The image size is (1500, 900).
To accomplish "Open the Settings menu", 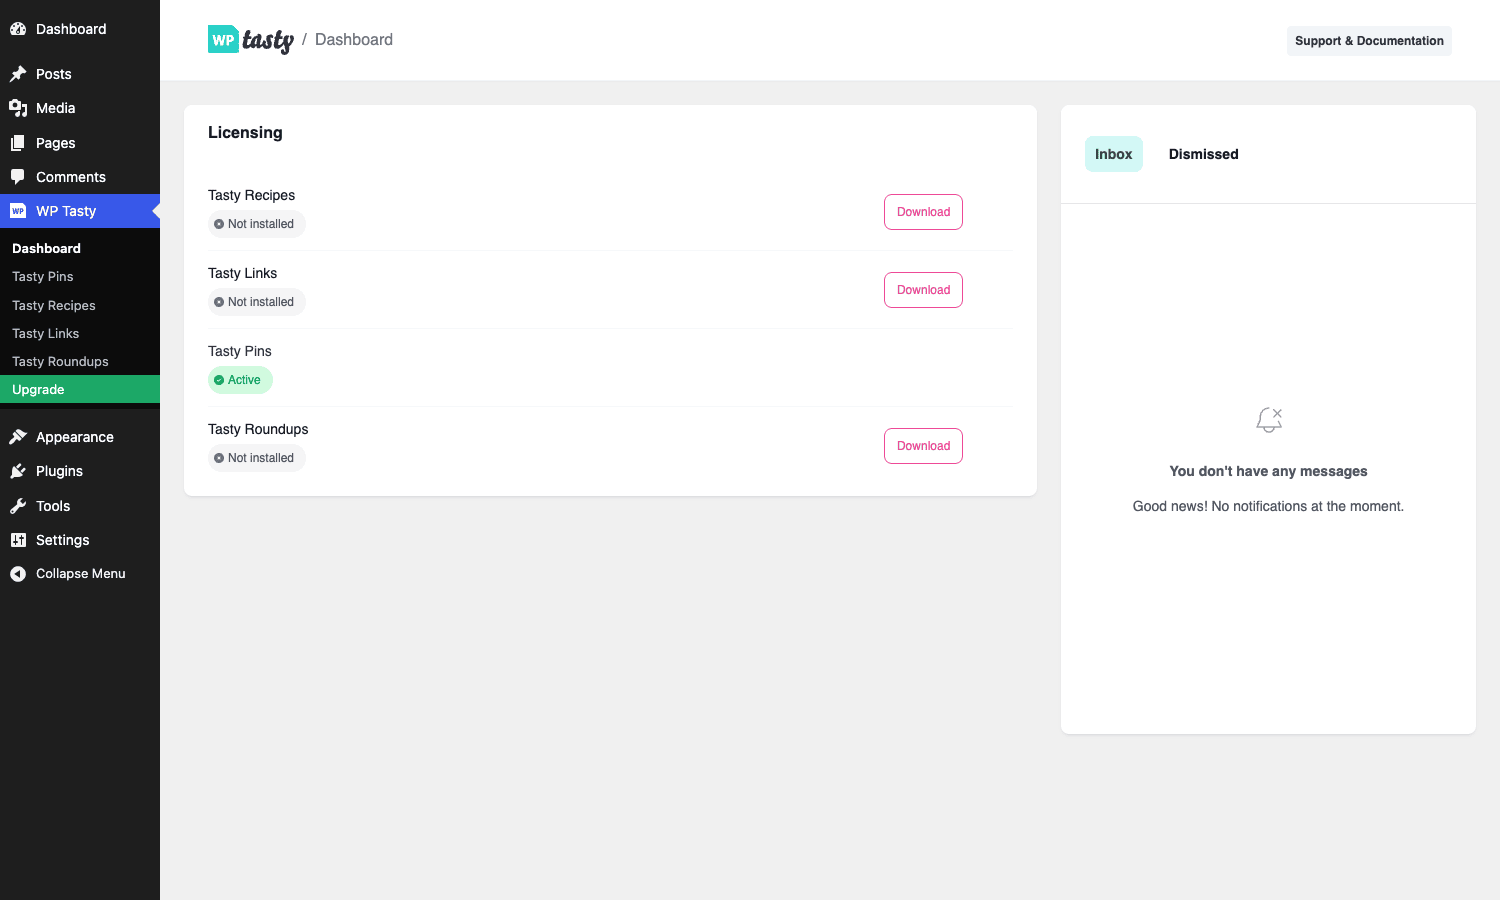I will click(80, 540).
